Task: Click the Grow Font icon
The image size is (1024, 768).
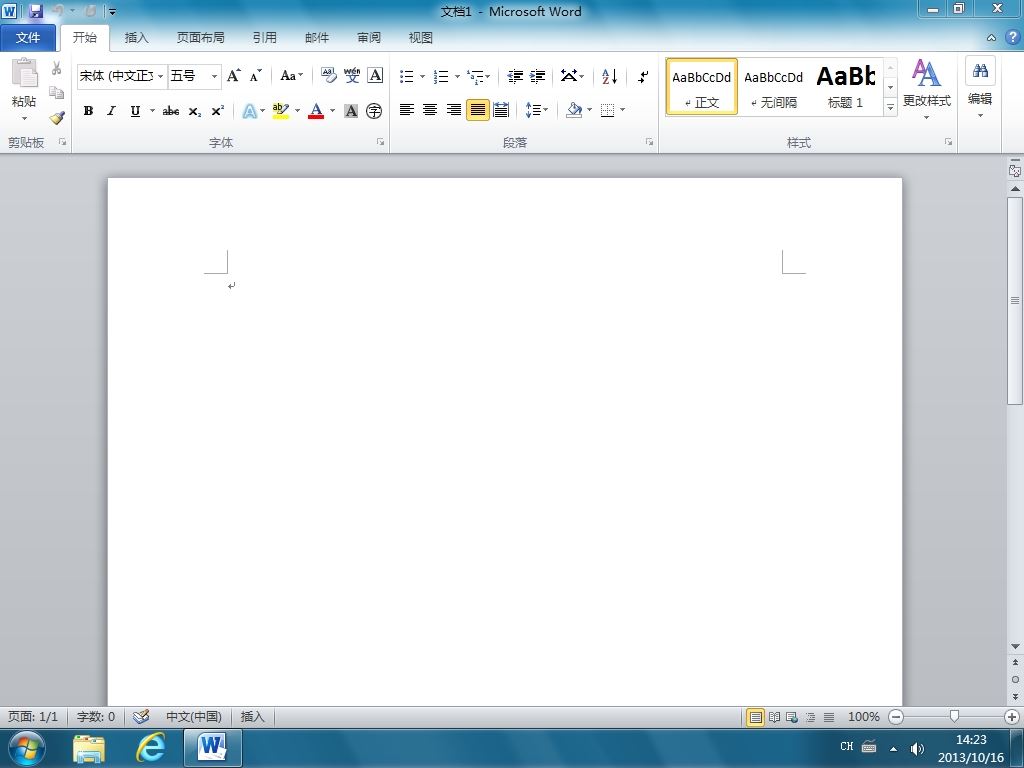Action: pyautogui.click(x=233, y=76)
